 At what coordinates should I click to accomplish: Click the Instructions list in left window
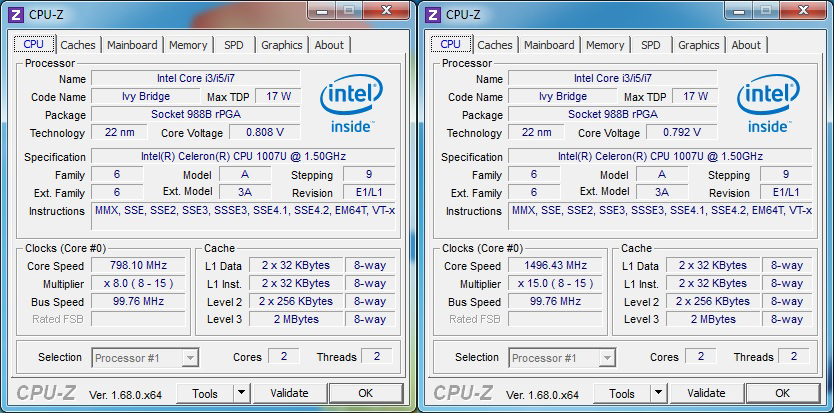coord(243,216)
